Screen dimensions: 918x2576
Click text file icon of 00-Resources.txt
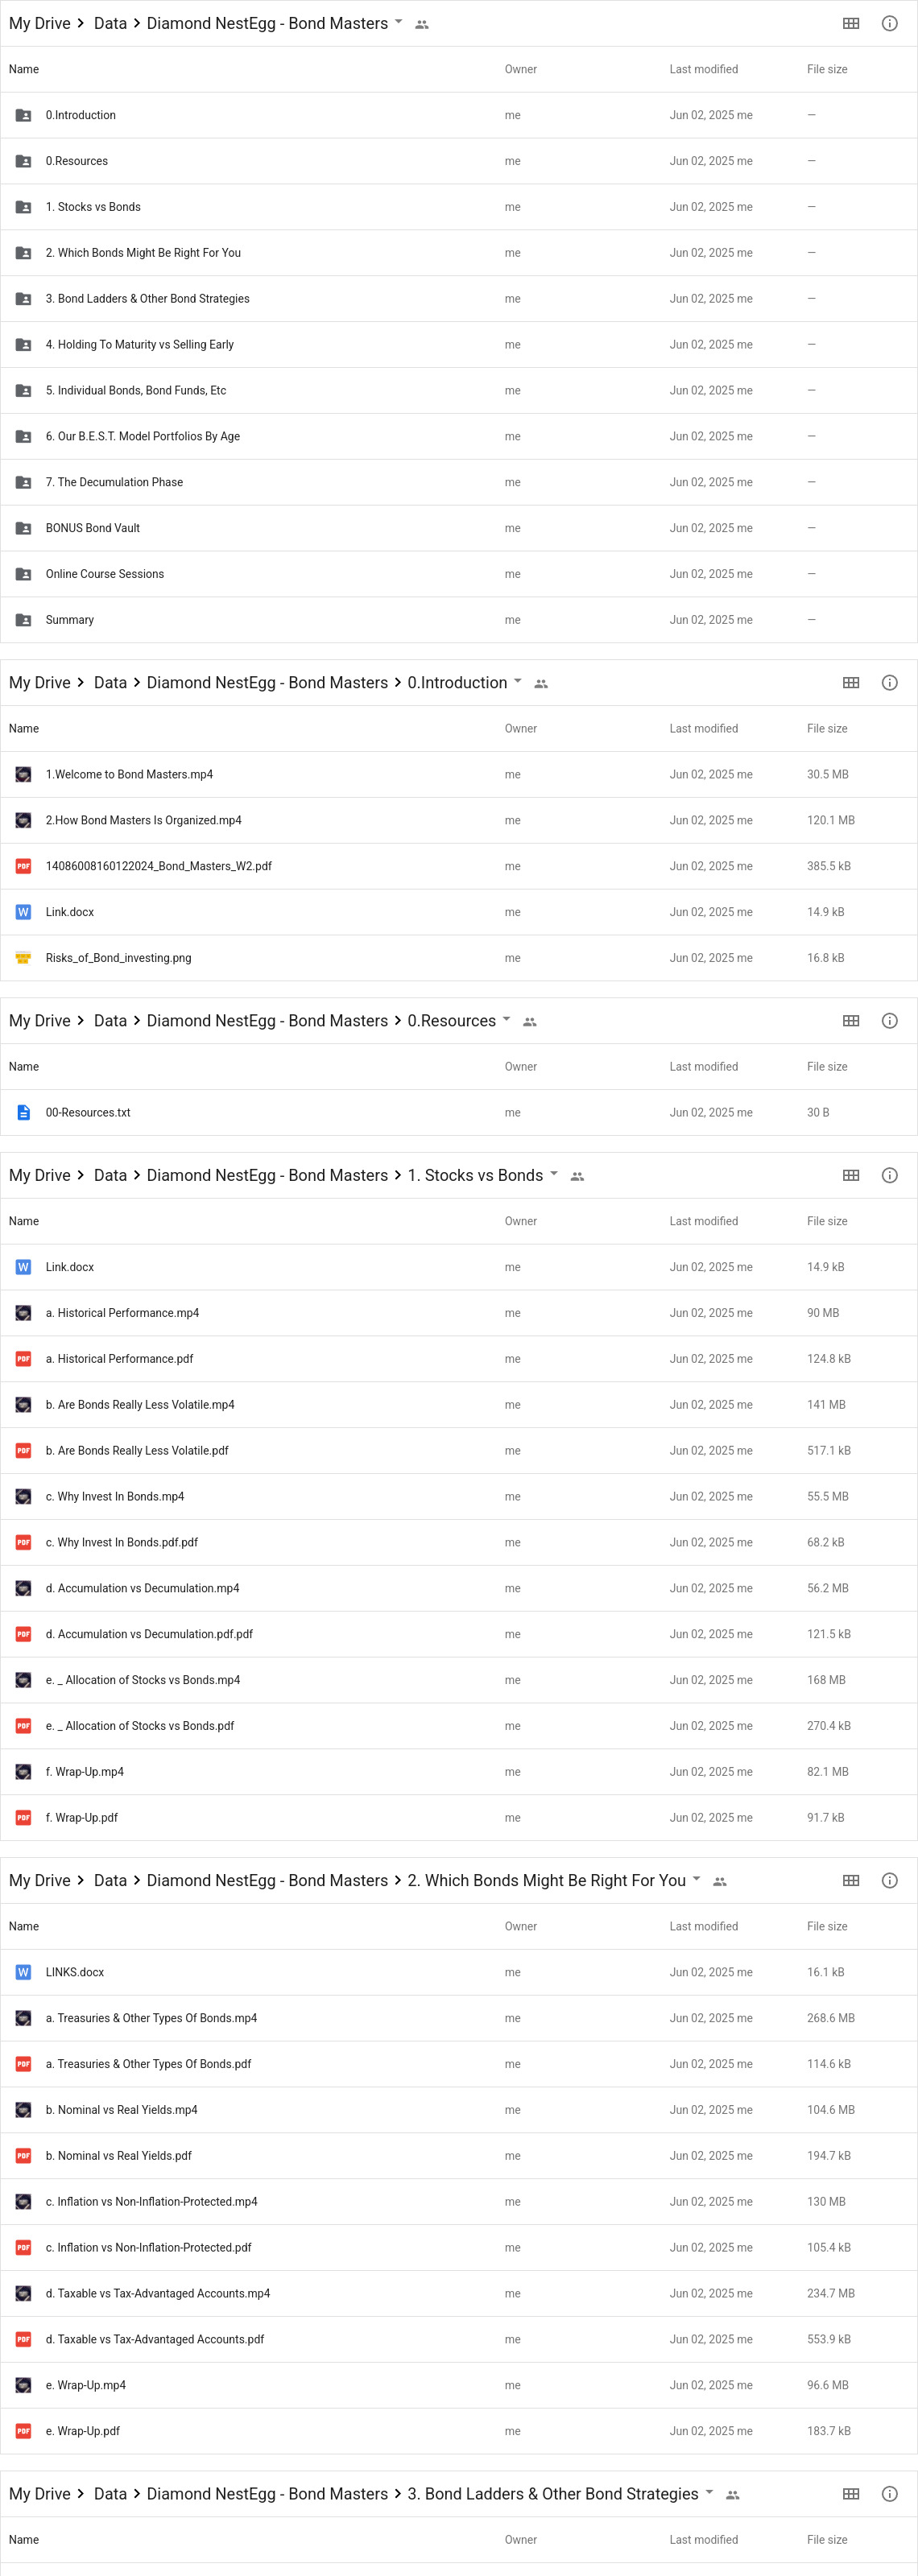click(23, 1112)
